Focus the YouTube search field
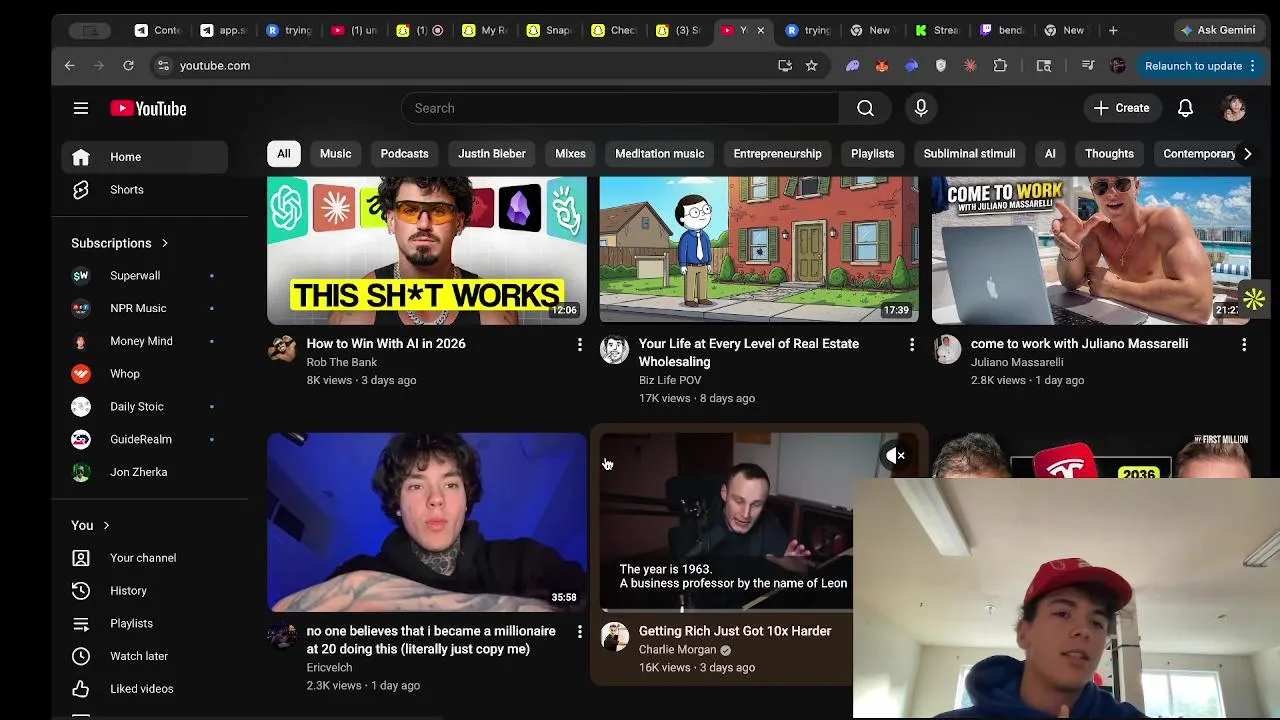The width and height of the screenshot is (1280, 720). point(620,108)
